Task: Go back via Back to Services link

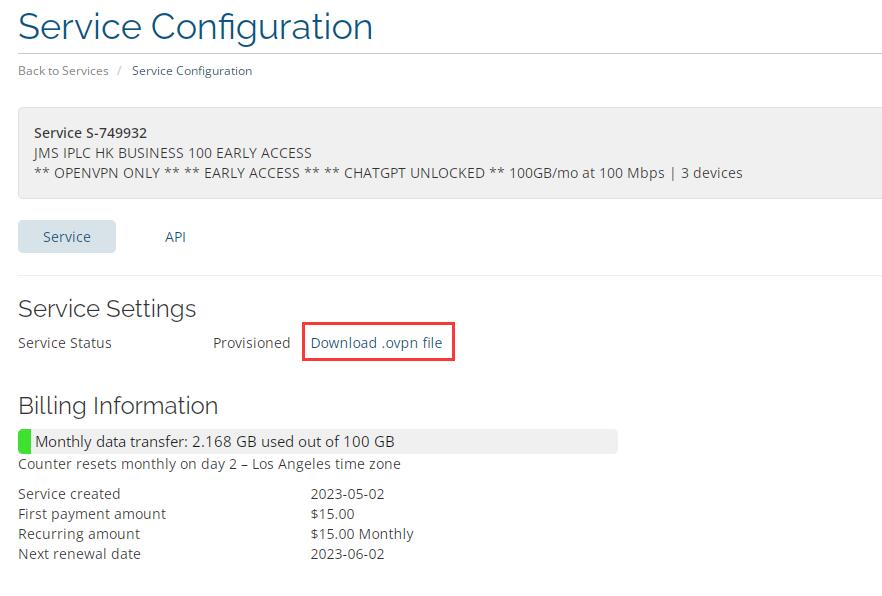Action: (63, 71)
